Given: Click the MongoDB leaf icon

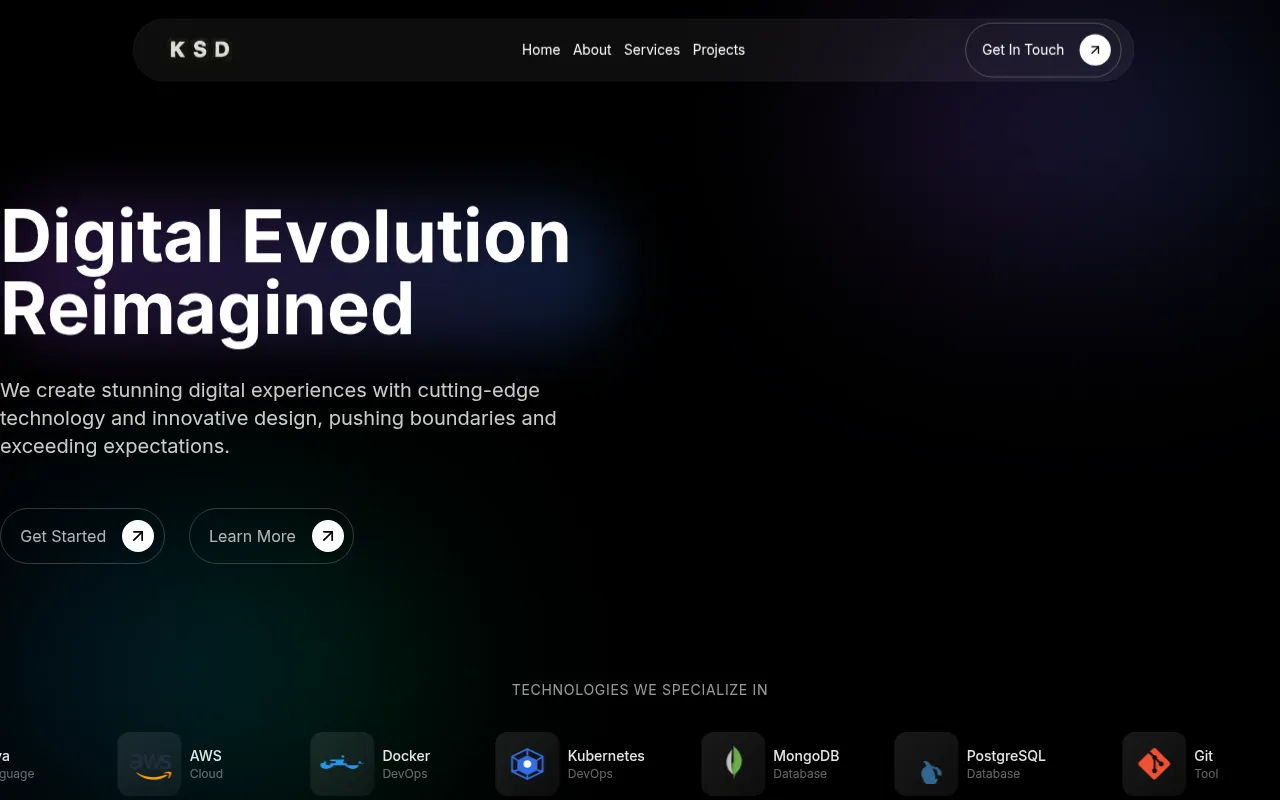Looking at the screenshot, I should coord(733,764).
